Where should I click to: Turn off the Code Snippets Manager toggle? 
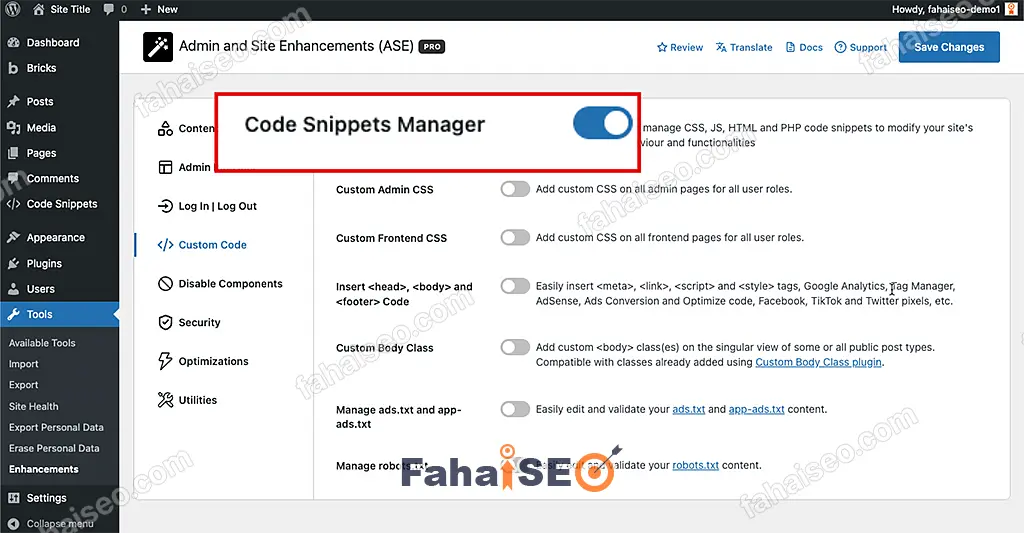[x=603, y=123]
